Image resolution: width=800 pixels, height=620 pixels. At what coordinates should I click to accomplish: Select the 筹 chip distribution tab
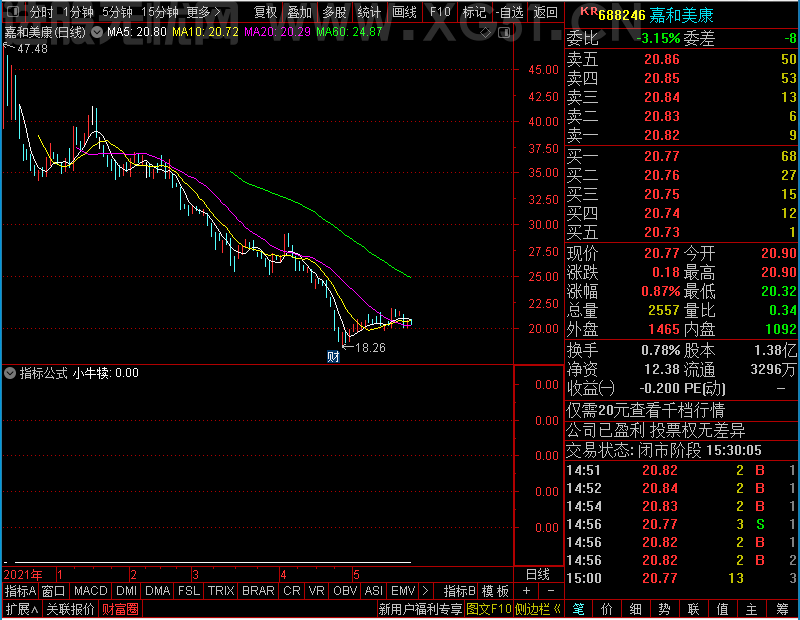[x=783, y=609]
